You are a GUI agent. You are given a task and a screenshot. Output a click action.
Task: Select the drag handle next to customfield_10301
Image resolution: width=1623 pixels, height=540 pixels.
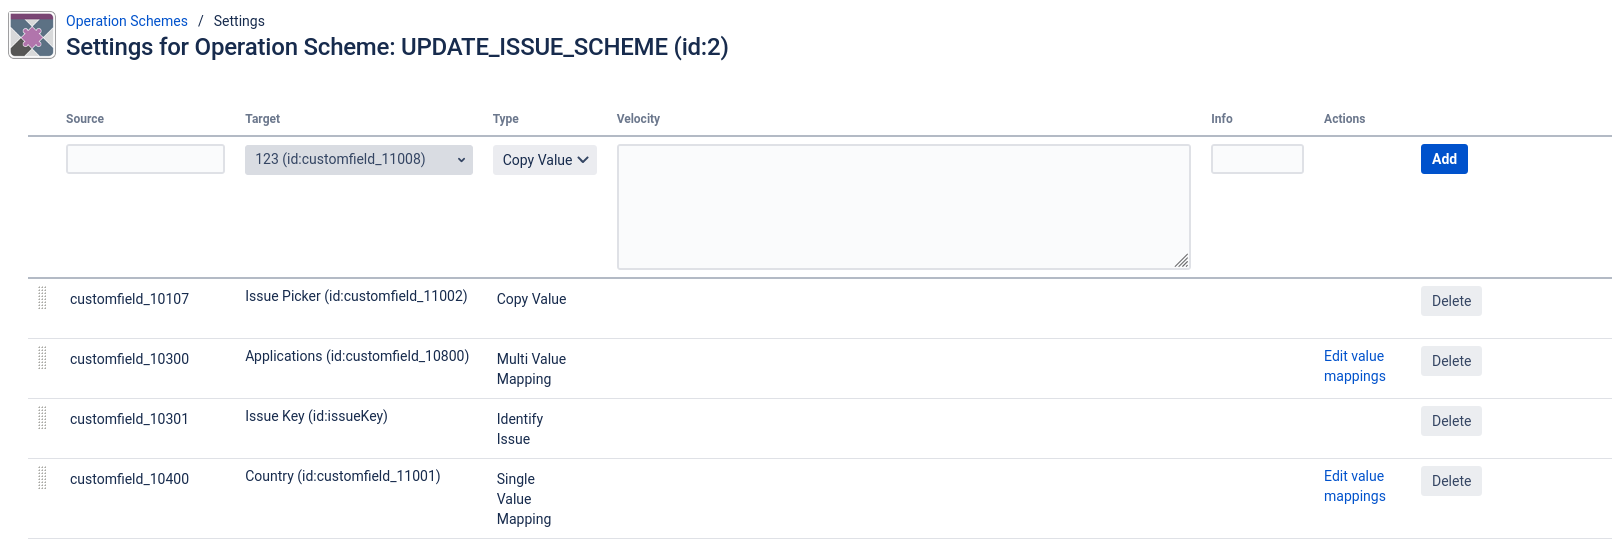point(42,418)
